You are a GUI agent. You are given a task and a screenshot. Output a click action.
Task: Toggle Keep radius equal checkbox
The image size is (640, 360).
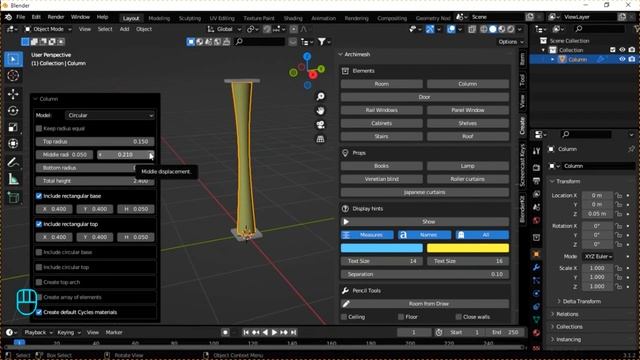coord(39,129)
